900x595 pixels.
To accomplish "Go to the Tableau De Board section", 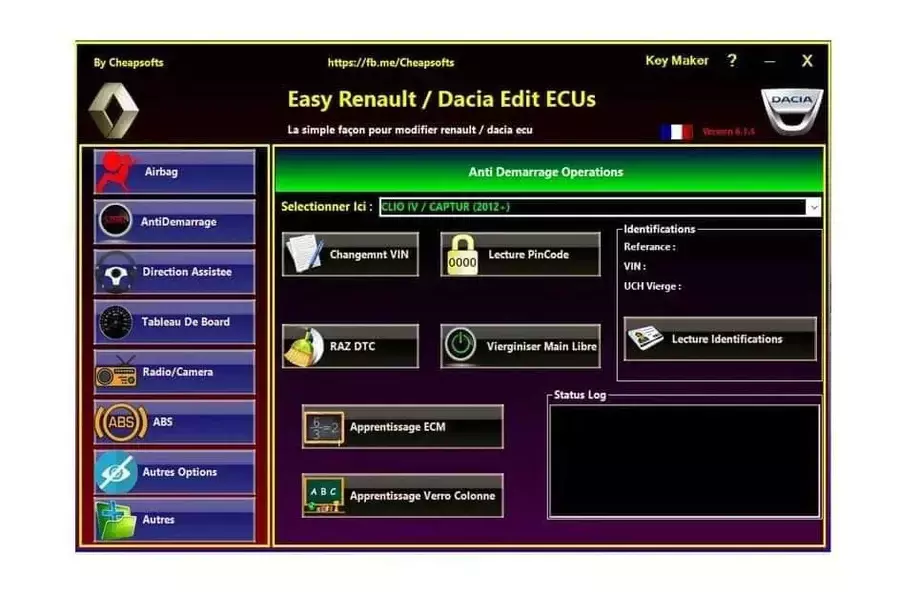I will [x=174, y=322].
